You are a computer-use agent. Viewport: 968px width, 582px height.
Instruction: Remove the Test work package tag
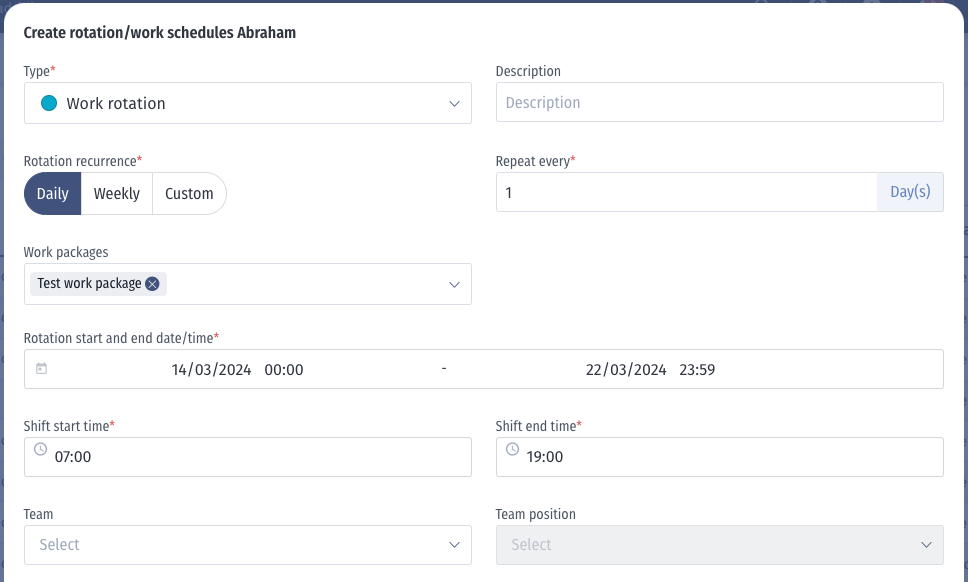click(x=152, y=284)
